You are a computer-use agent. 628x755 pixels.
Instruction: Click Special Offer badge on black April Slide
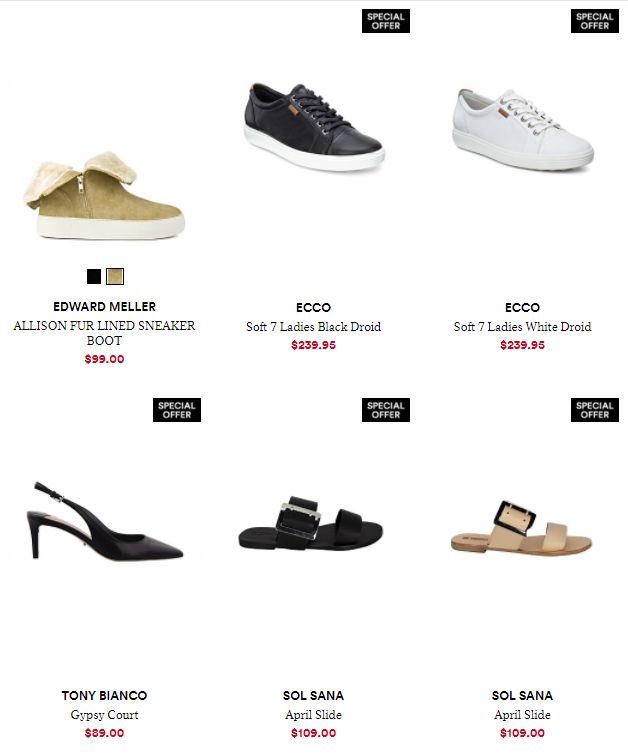(386, 410)
